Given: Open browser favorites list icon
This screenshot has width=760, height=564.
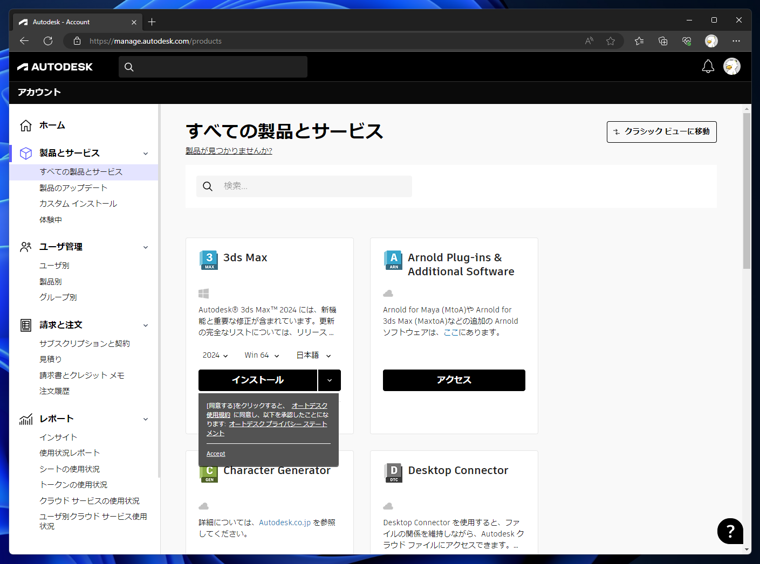Looking at the screenshot, I should [x=639, y=41].
